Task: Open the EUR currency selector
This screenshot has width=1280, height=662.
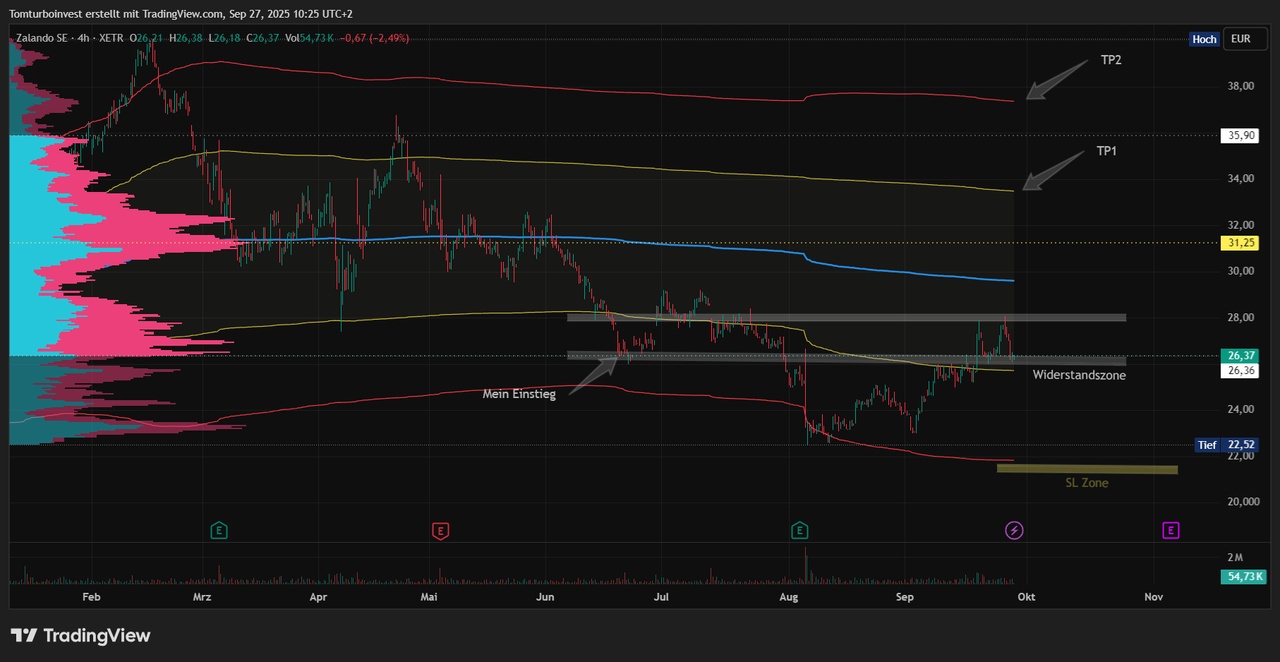Action: point(1241,39)
